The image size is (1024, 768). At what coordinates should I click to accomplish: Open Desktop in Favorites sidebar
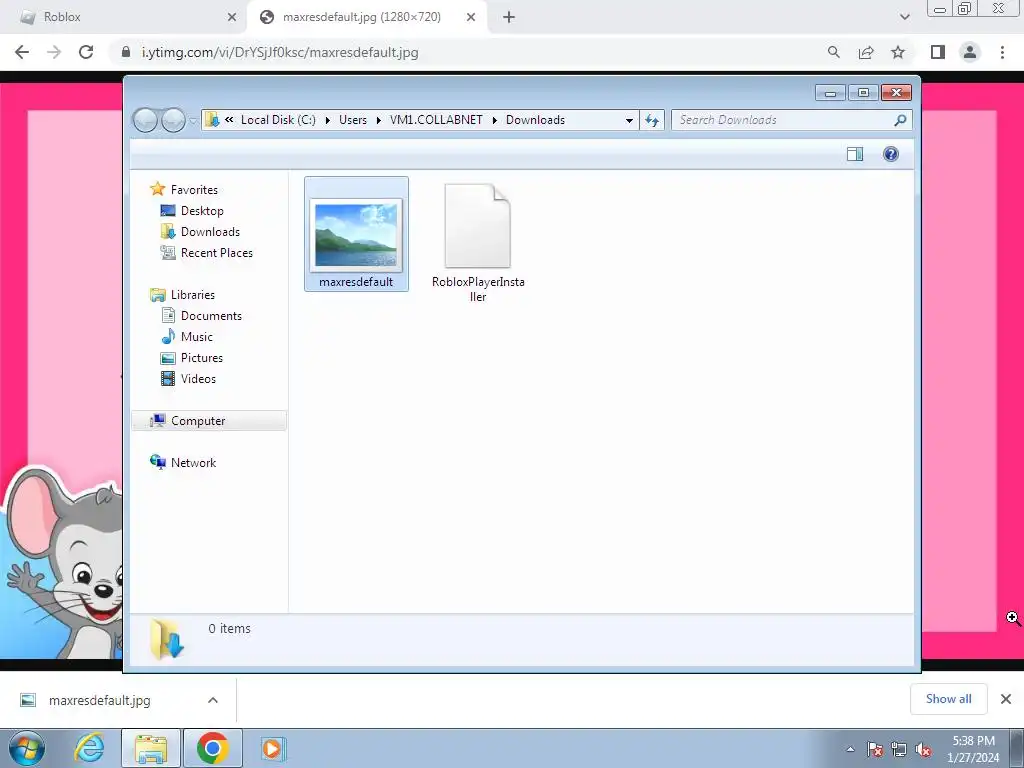pyautogui.click(x=202, y=211)
